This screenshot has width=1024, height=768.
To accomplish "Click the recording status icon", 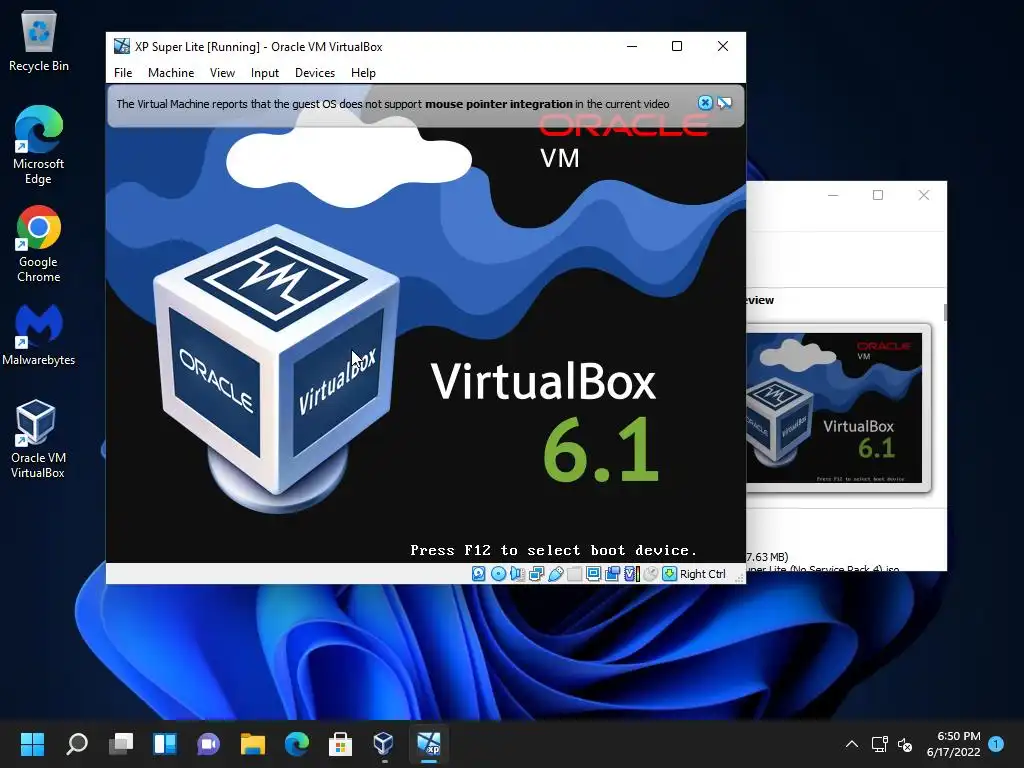I will 612,573.
